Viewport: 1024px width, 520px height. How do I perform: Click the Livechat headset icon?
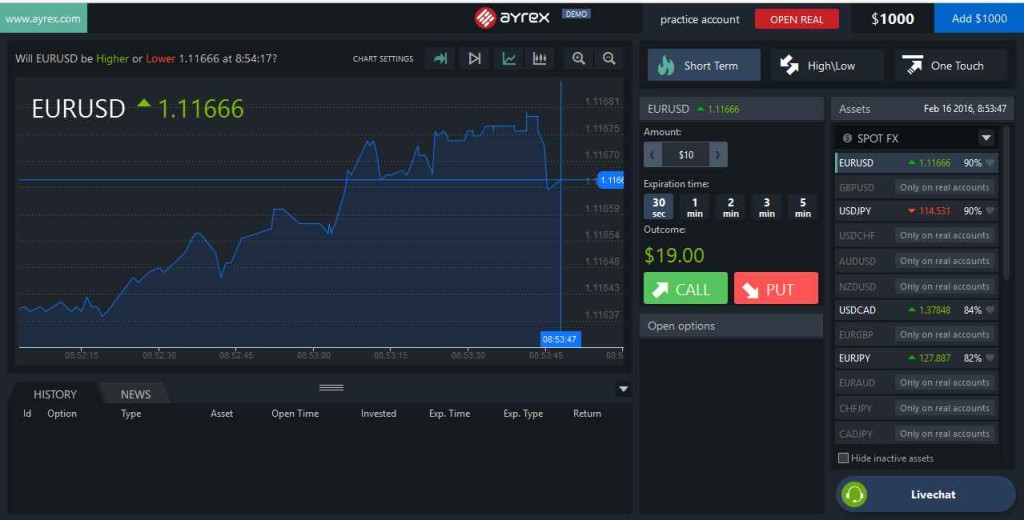click(854, 495)
